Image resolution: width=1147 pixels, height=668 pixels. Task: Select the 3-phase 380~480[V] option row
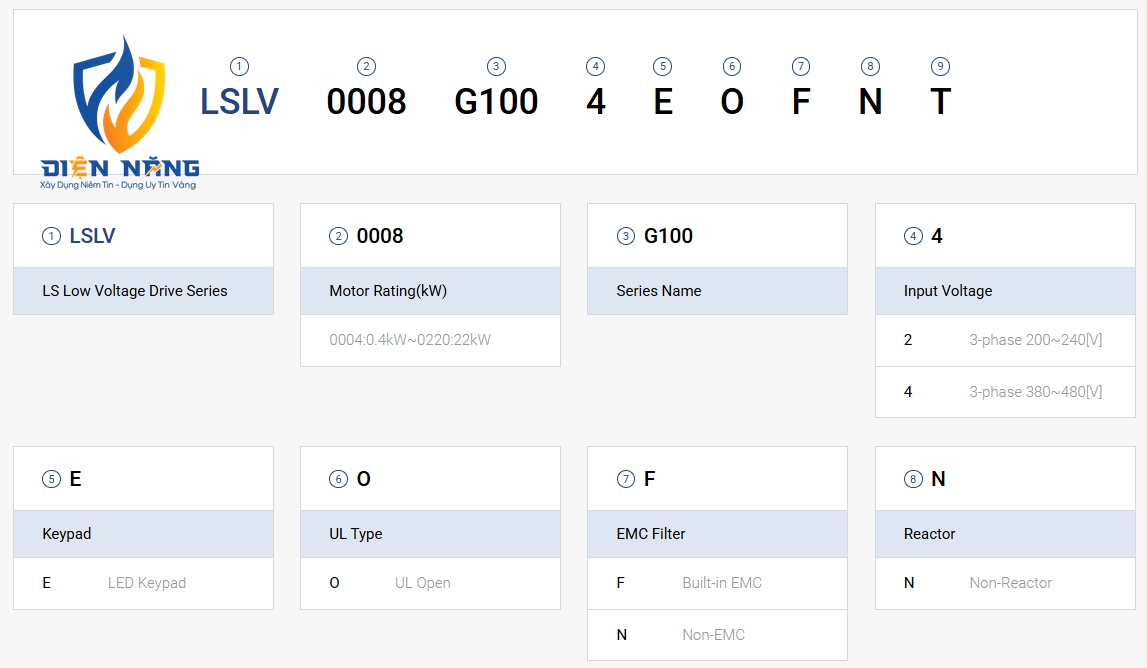coord(1005,392)
